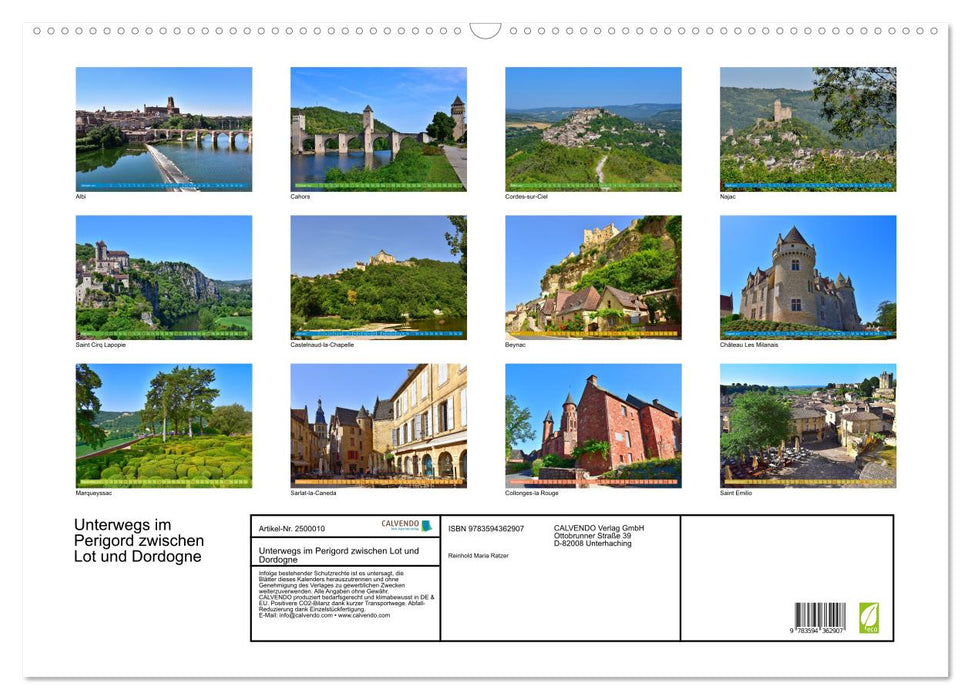Image resolution: width=971 pixels, height=700 pixels.
Task: Click 'D-82008 Unterhaching' text
Action: (x=593, y=543)
